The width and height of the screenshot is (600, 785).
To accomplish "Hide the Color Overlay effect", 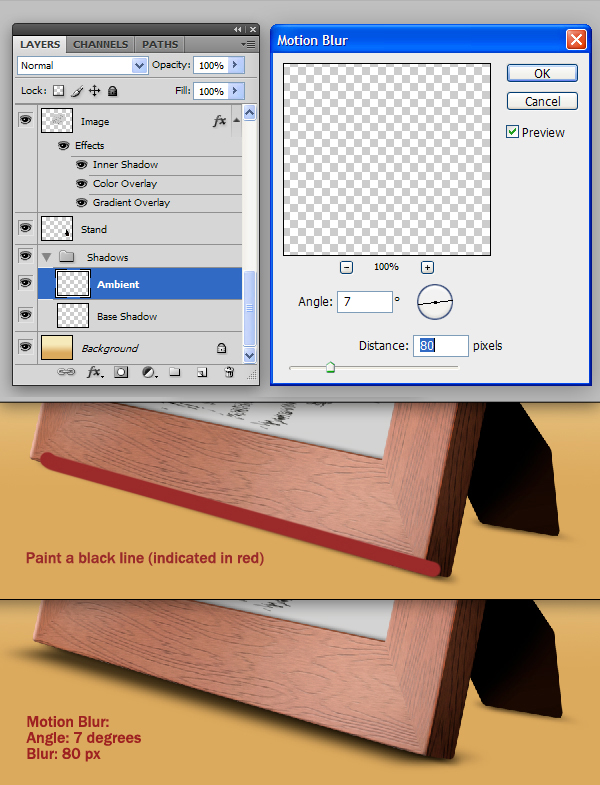I will 81,184.
